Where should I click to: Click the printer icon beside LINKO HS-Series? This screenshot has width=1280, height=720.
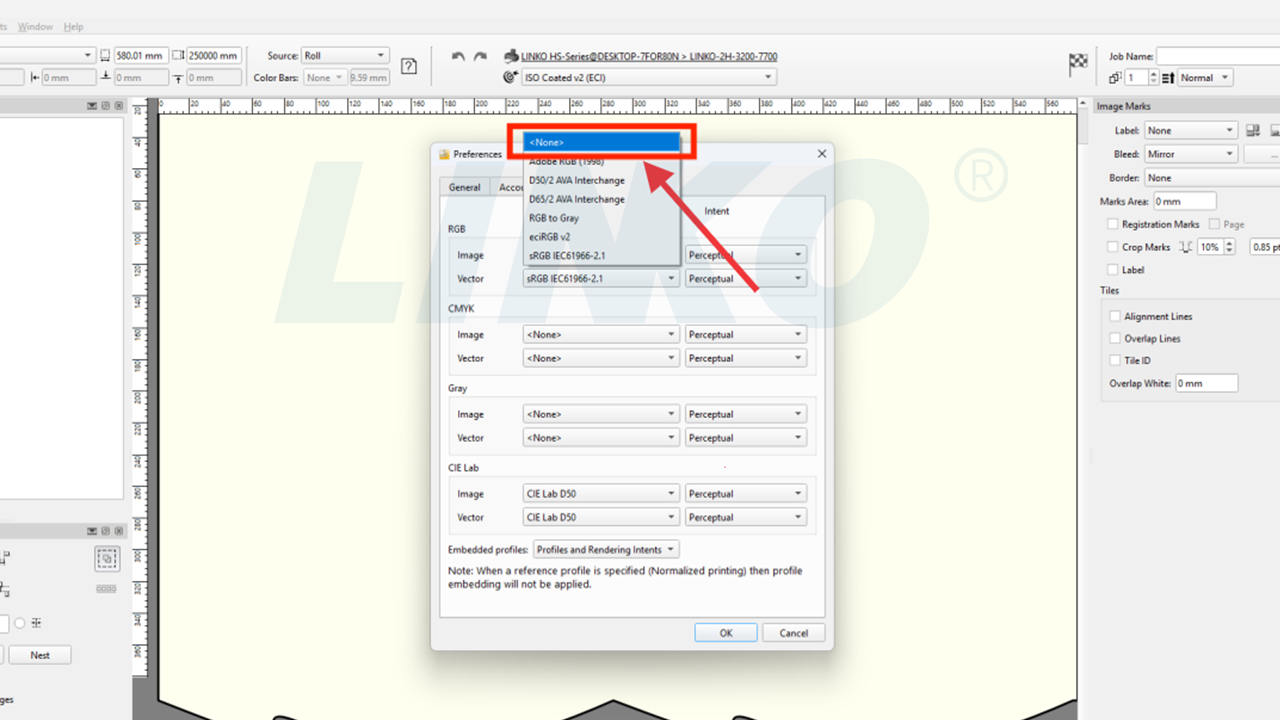click(511, 57)
